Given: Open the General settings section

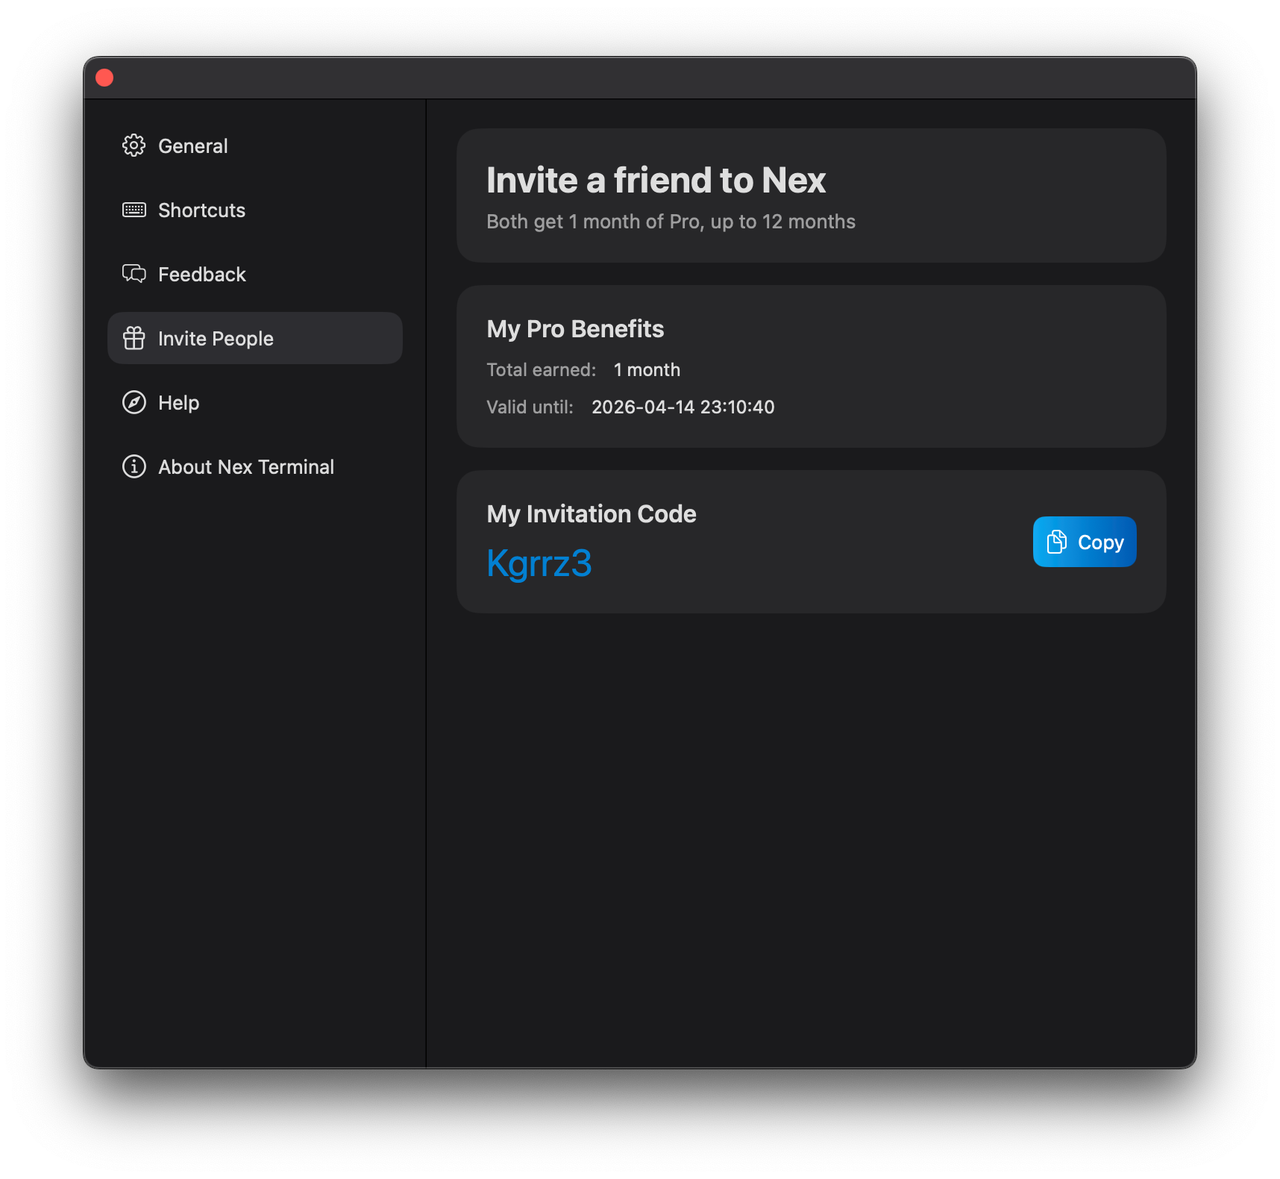Looking at the screenshot, I should pos(193,146).
